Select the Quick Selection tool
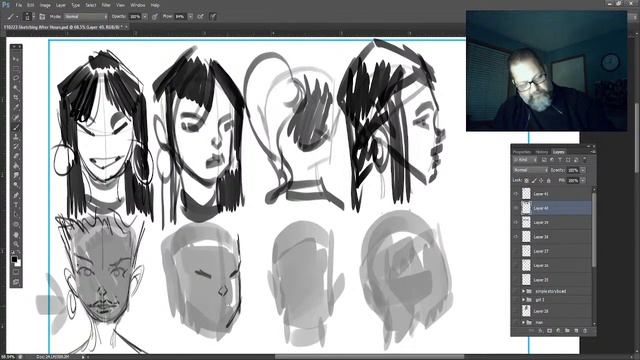 click(16, 88)
